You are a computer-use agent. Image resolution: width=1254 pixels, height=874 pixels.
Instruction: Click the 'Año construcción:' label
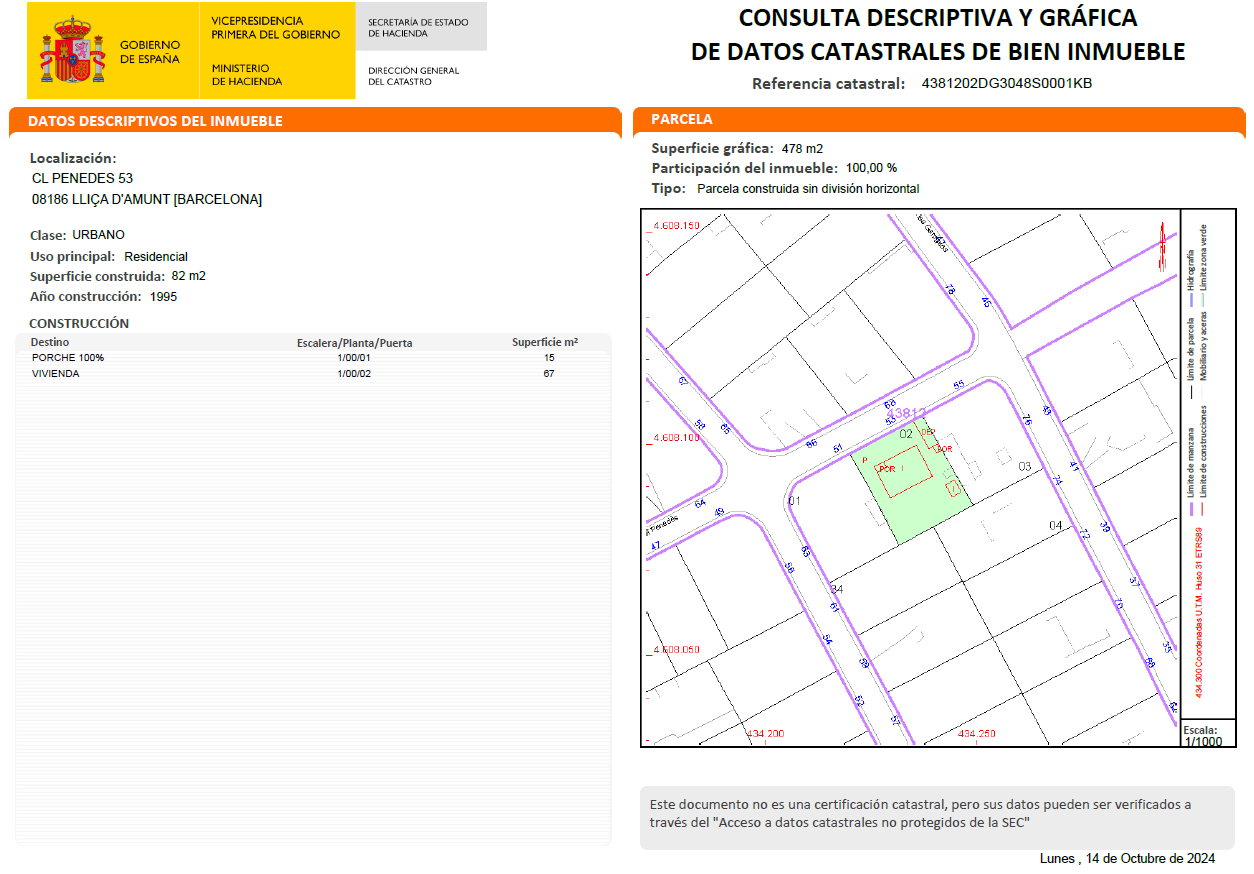coord(86,297)
